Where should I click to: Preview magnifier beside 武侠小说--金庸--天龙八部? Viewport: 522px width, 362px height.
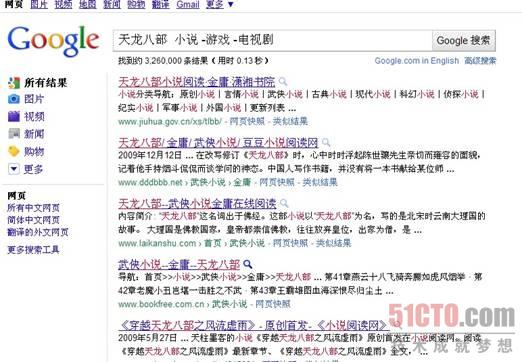(x=247, y=264)
